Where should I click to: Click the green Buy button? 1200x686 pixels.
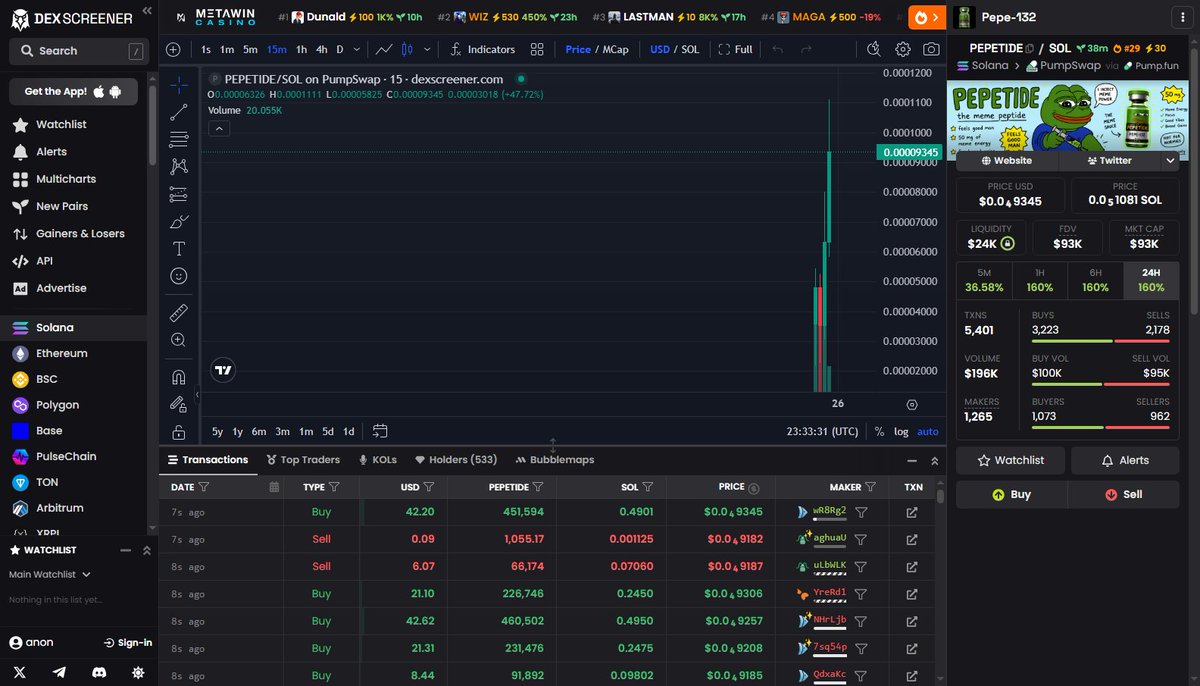click(1011, 494)
